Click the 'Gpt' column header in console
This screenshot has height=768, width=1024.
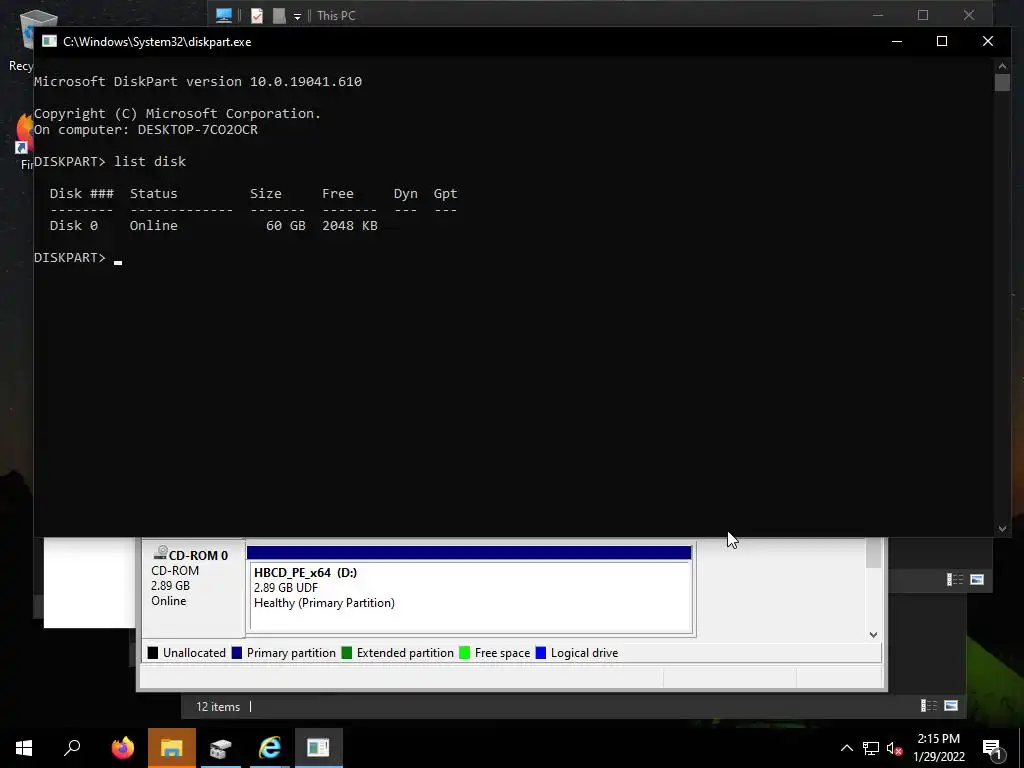(x=445, y=194)
